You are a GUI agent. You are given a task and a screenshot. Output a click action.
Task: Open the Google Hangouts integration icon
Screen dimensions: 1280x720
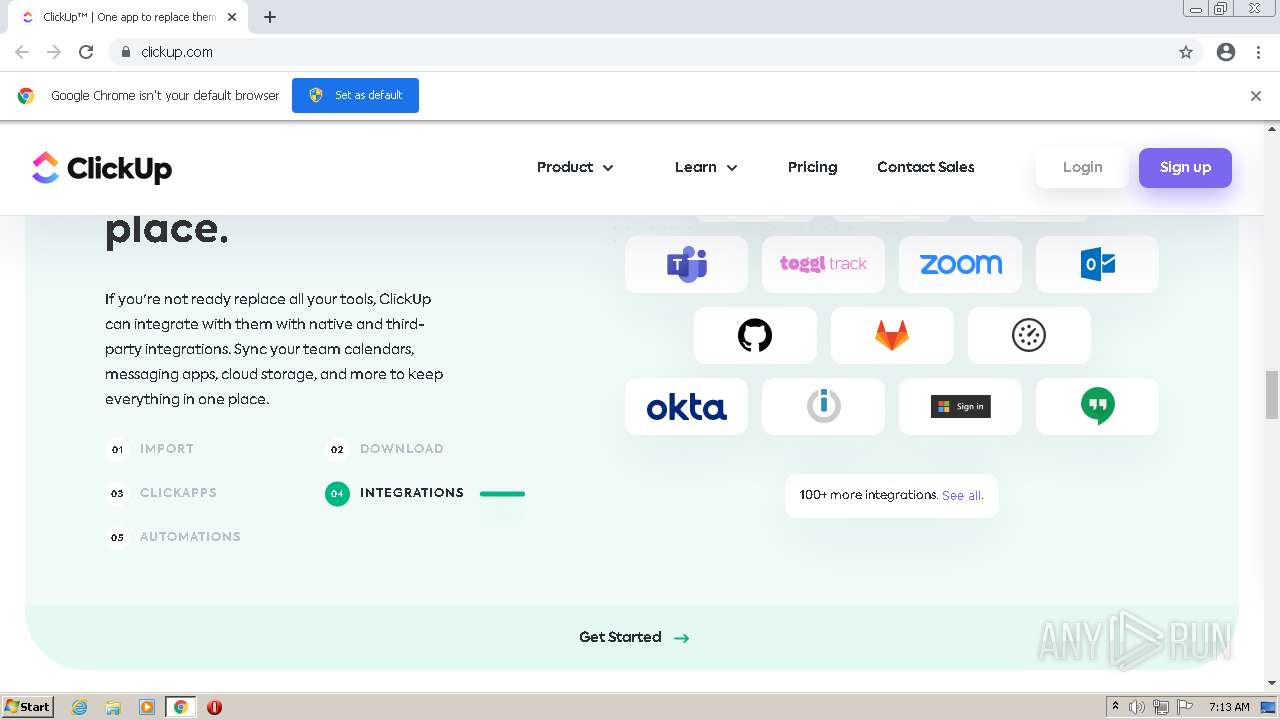coord(1097,406)
